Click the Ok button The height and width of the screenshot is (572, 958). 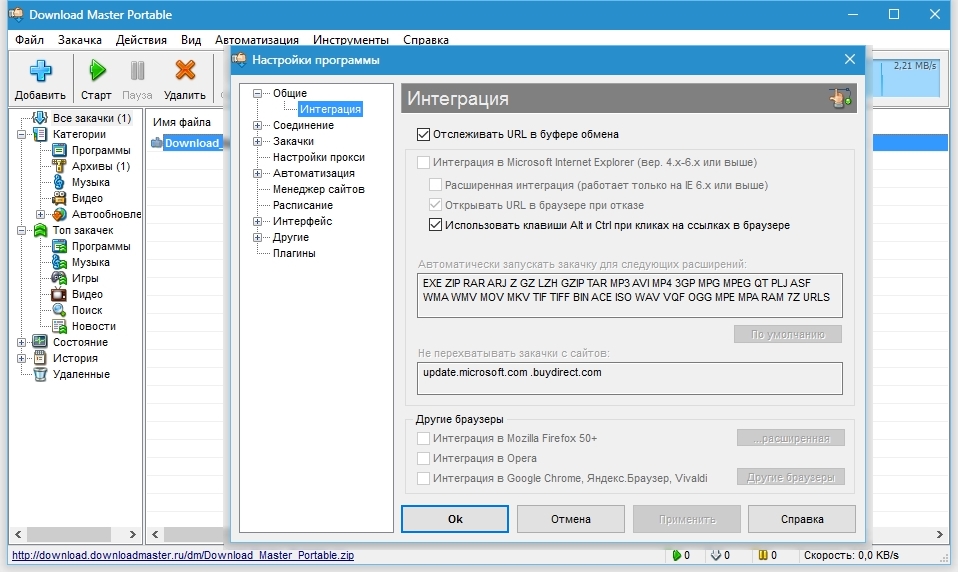point(455,519)
